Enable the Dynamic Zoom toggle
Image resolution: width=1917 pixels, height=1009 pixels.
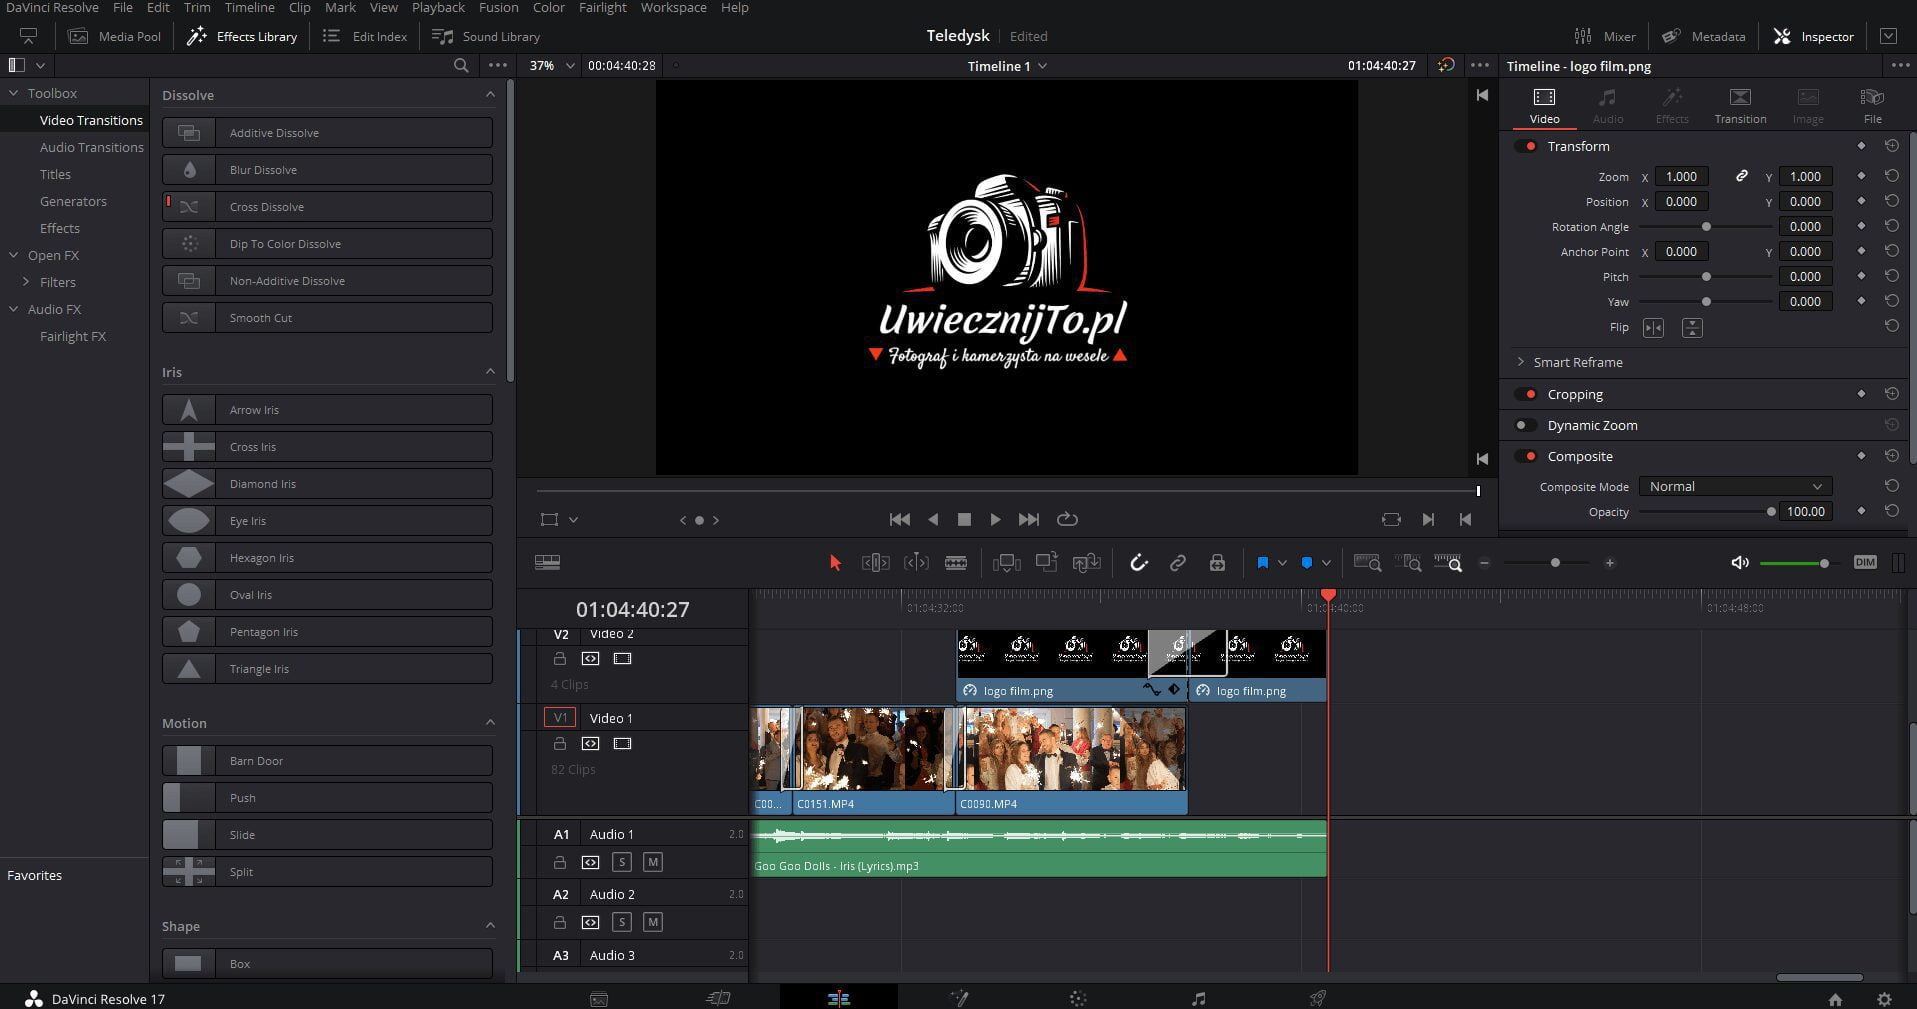1526,425
